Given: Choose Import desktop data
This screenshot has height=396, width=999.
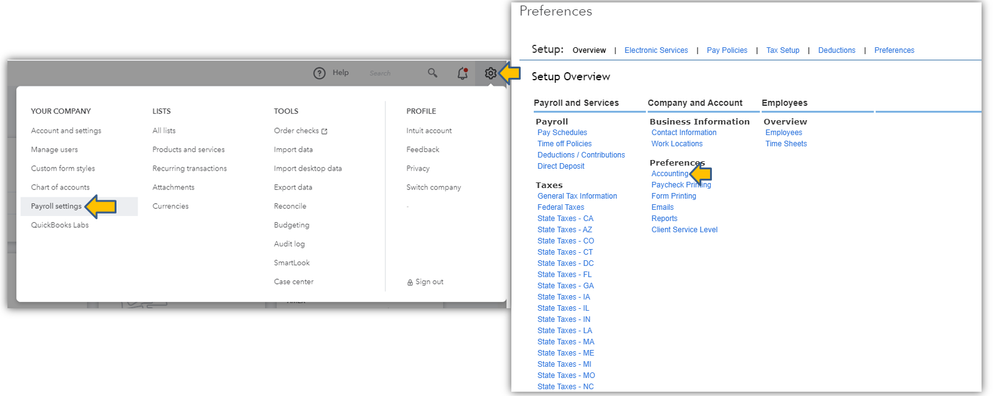Looking at the screenshot, I should tap(308, 169).
